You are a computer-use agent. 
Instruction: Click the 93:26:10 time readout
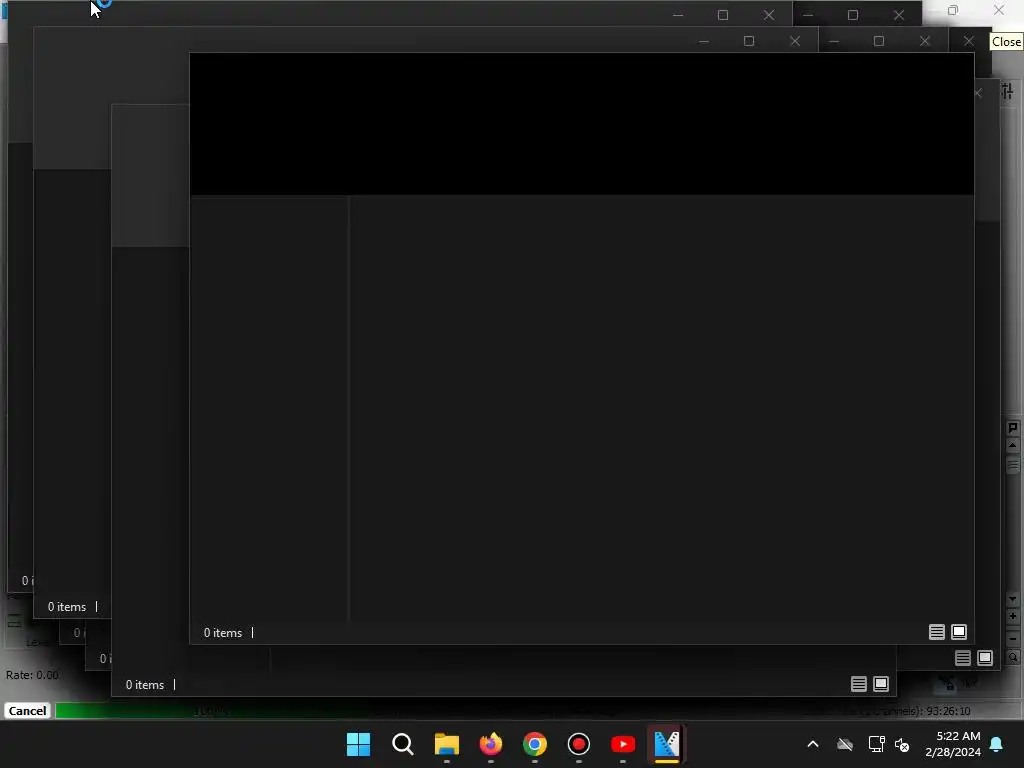948,711
